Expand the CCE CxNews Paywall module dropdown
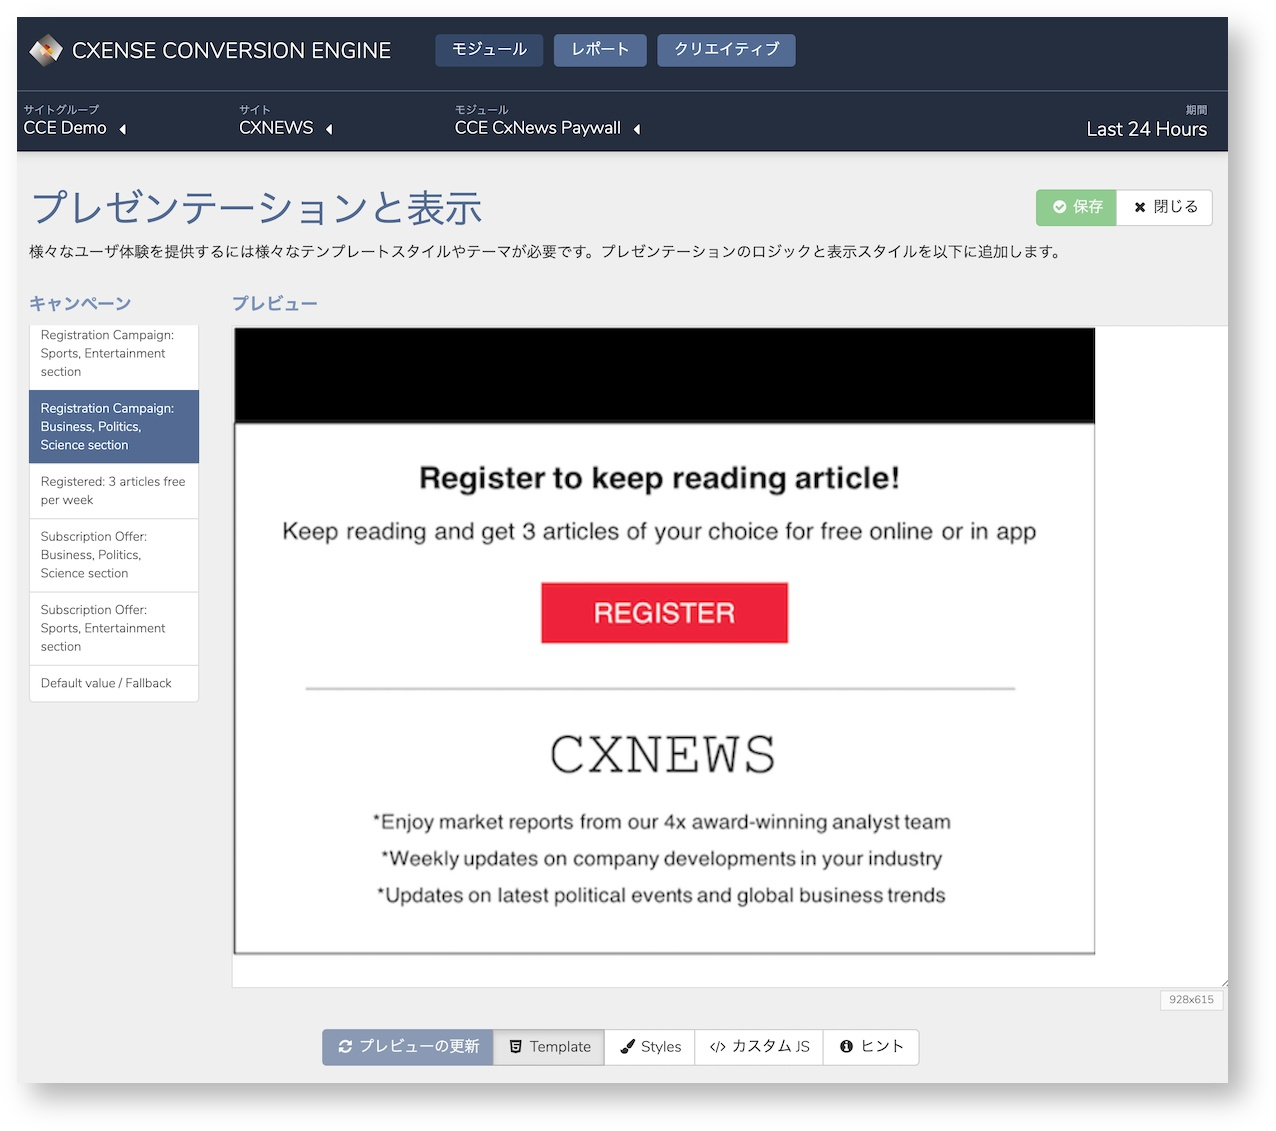The height and width of the screenshot is (1131, 1276). [x=637, y=129]
